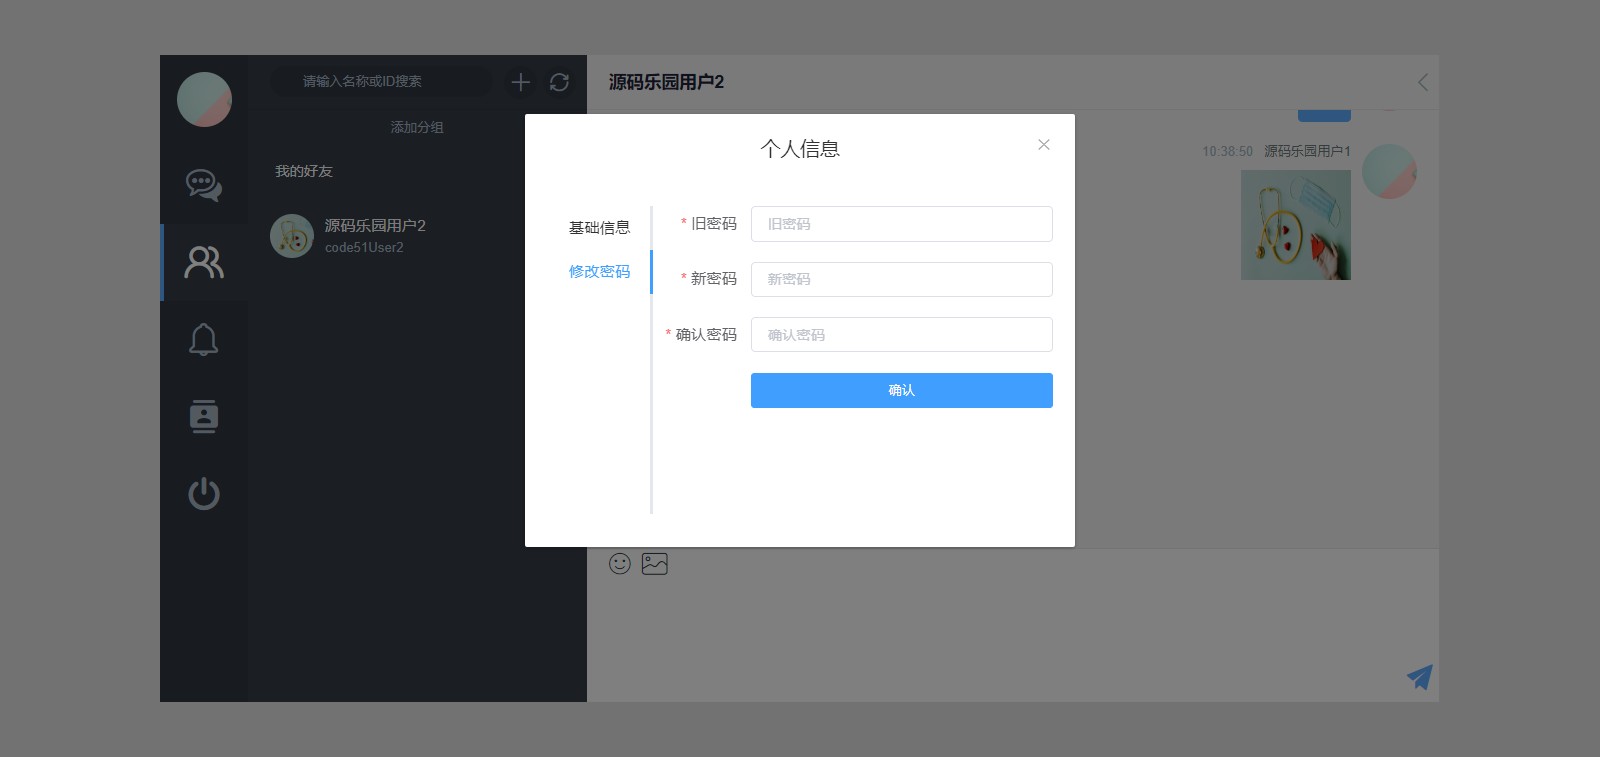Focus the 确认密码 input field

coord(901,335)
